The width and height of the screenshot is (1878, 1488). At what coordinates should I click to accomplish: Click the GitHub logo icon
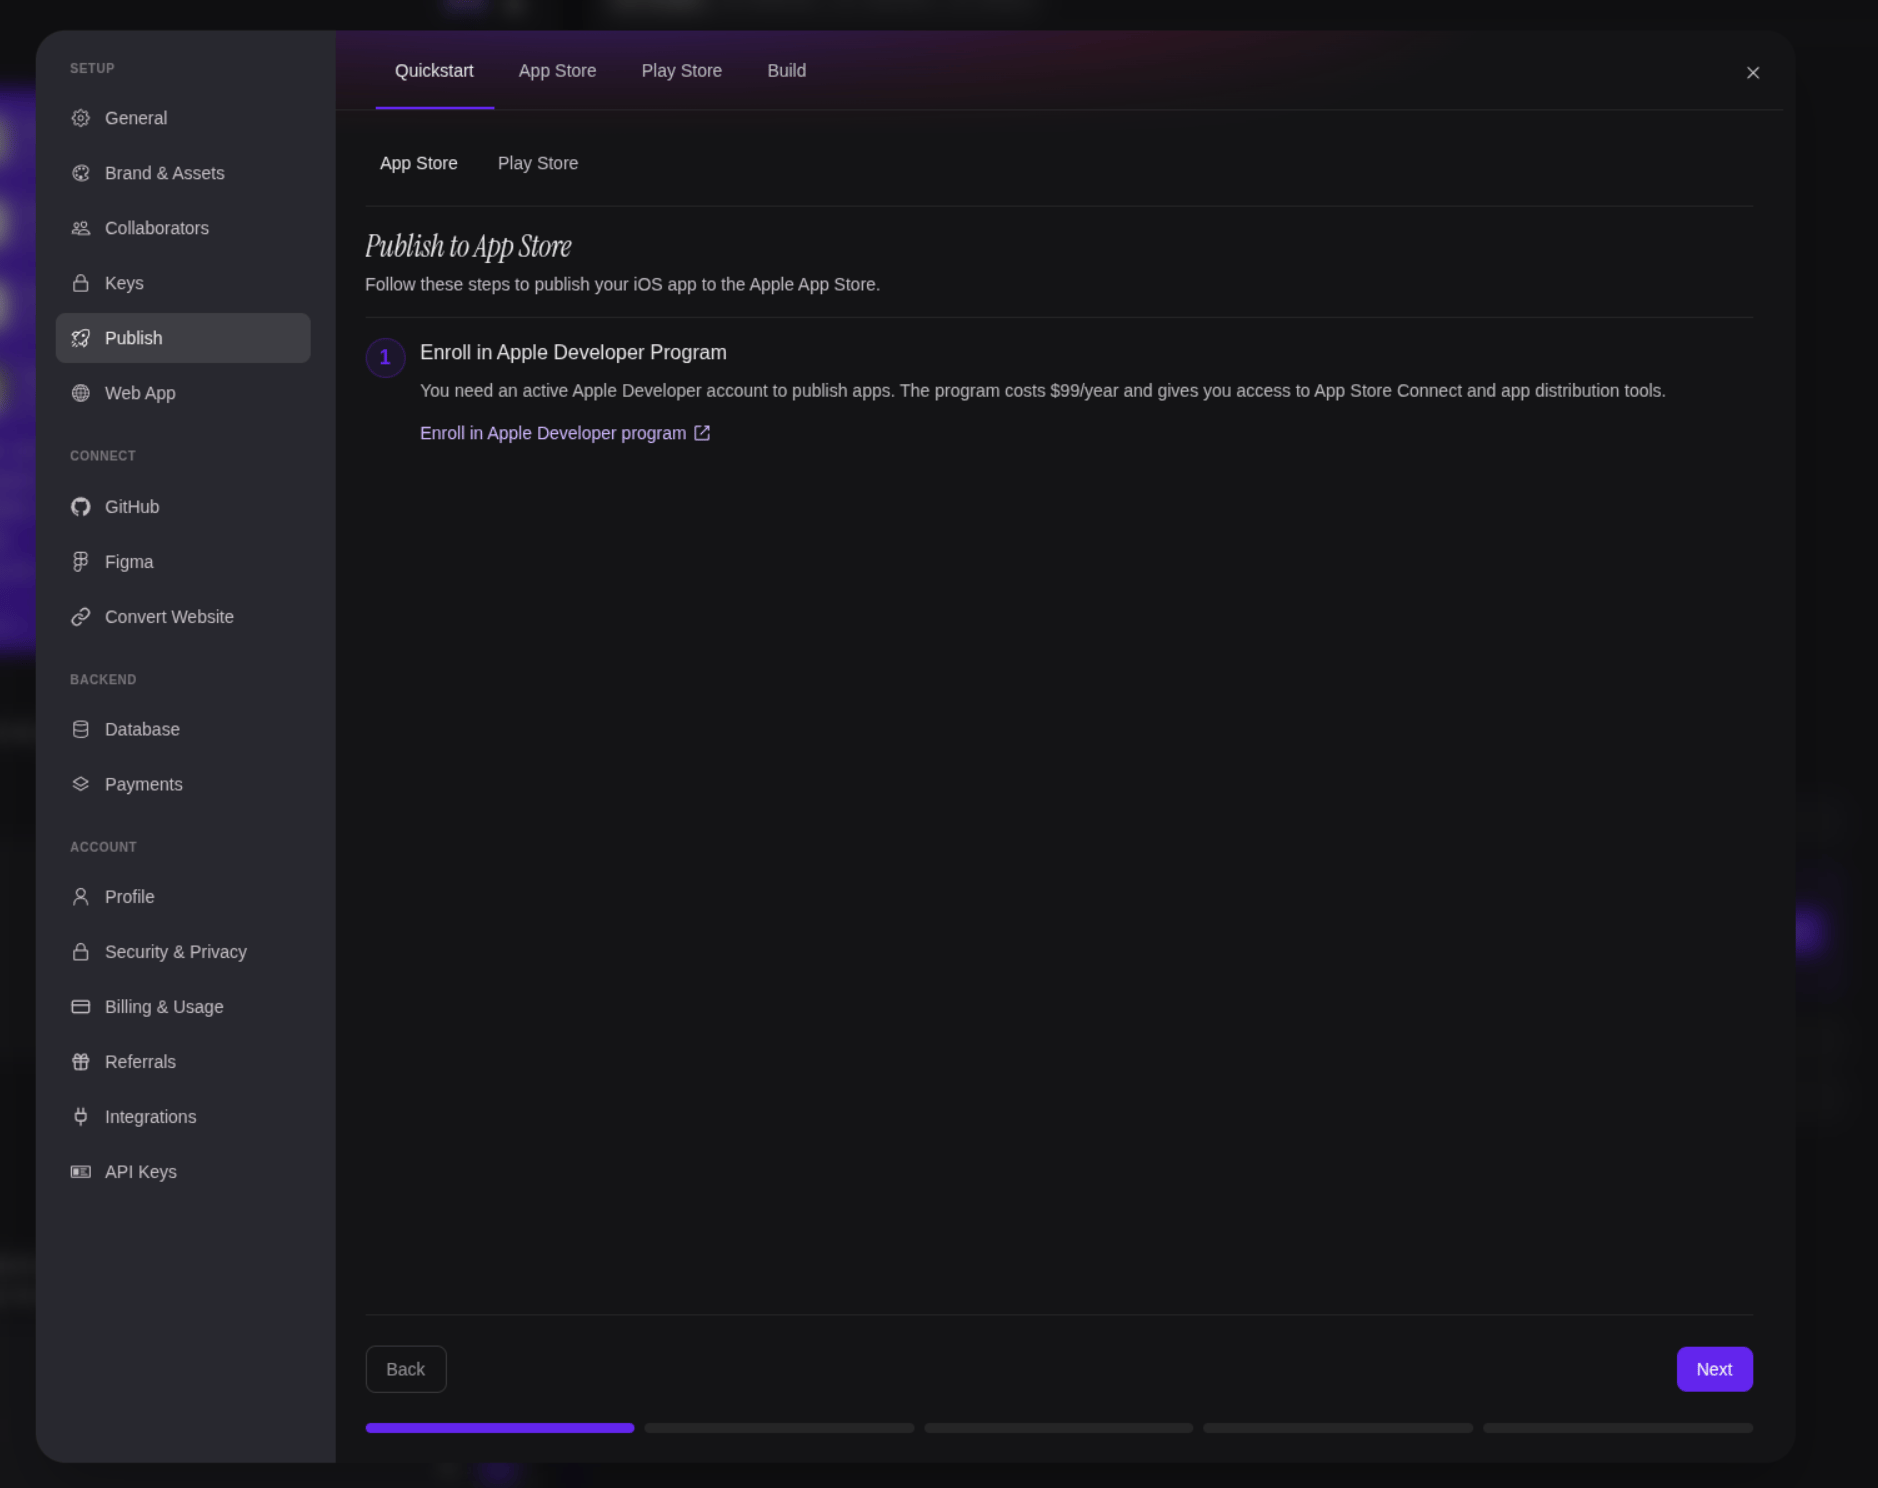click(x=81, y=507)
